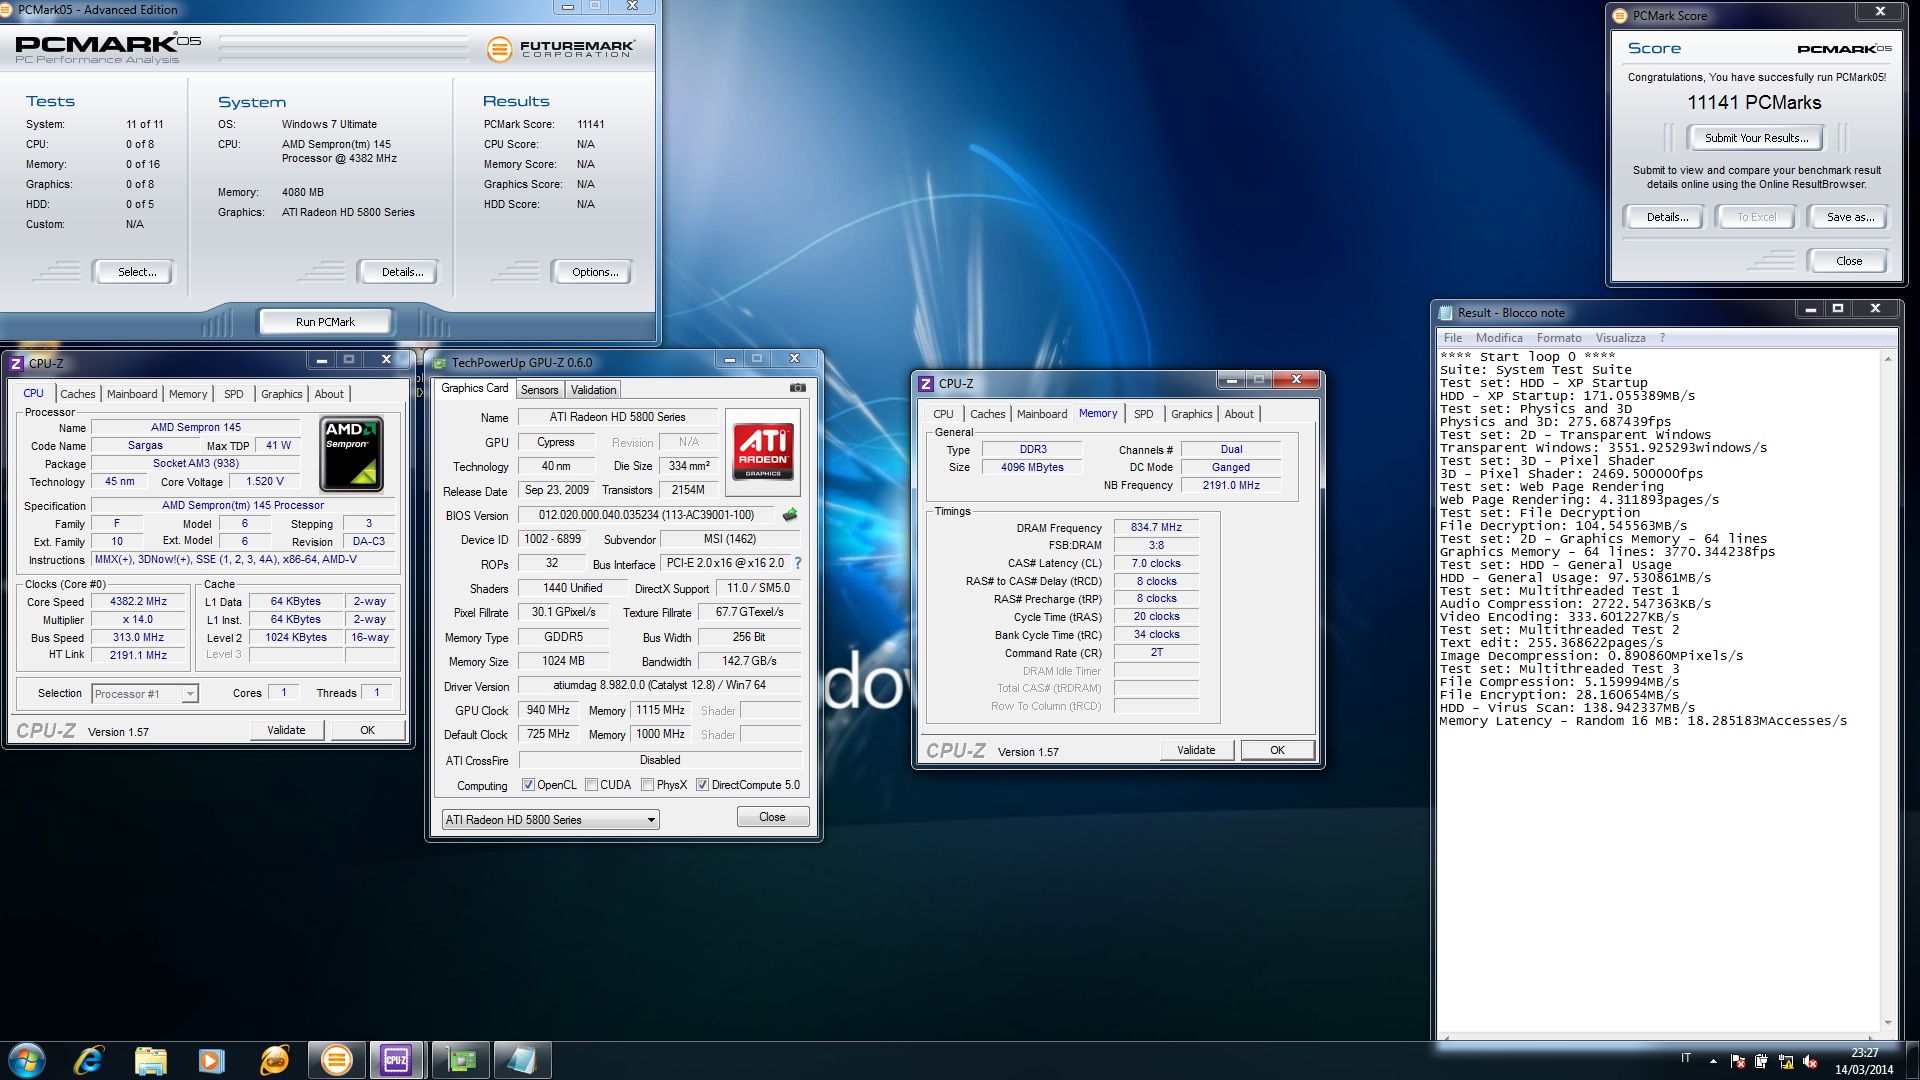Click Futuremark Corporation logo
1920x1080 pixels.
[560, 48]
